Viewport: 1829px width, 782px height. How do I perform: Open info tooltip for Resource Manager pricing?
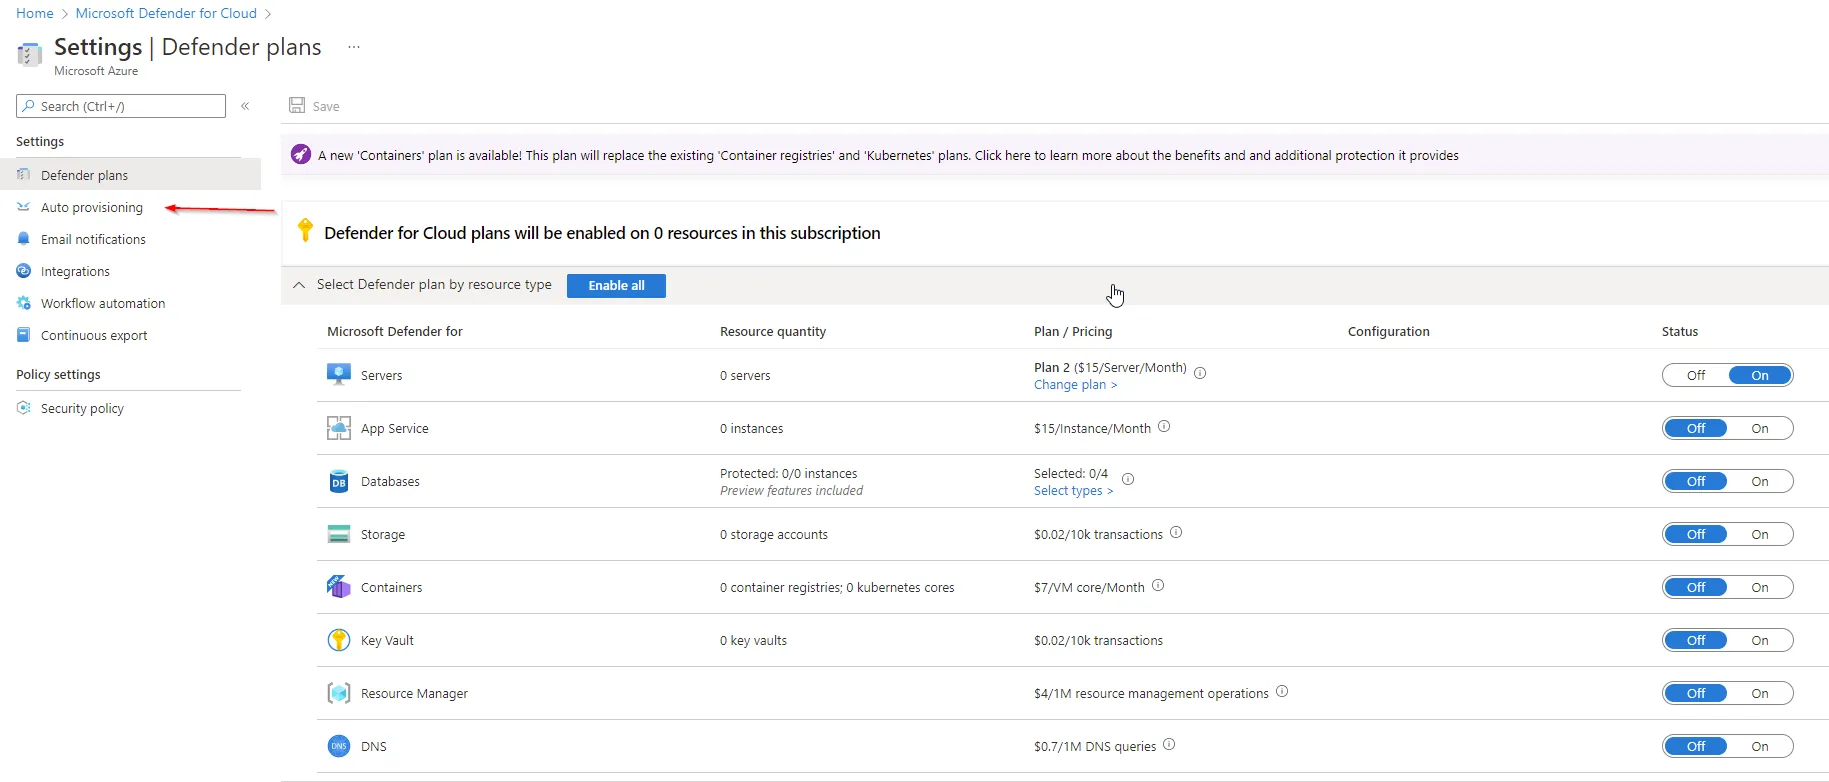click(1282, 691)
